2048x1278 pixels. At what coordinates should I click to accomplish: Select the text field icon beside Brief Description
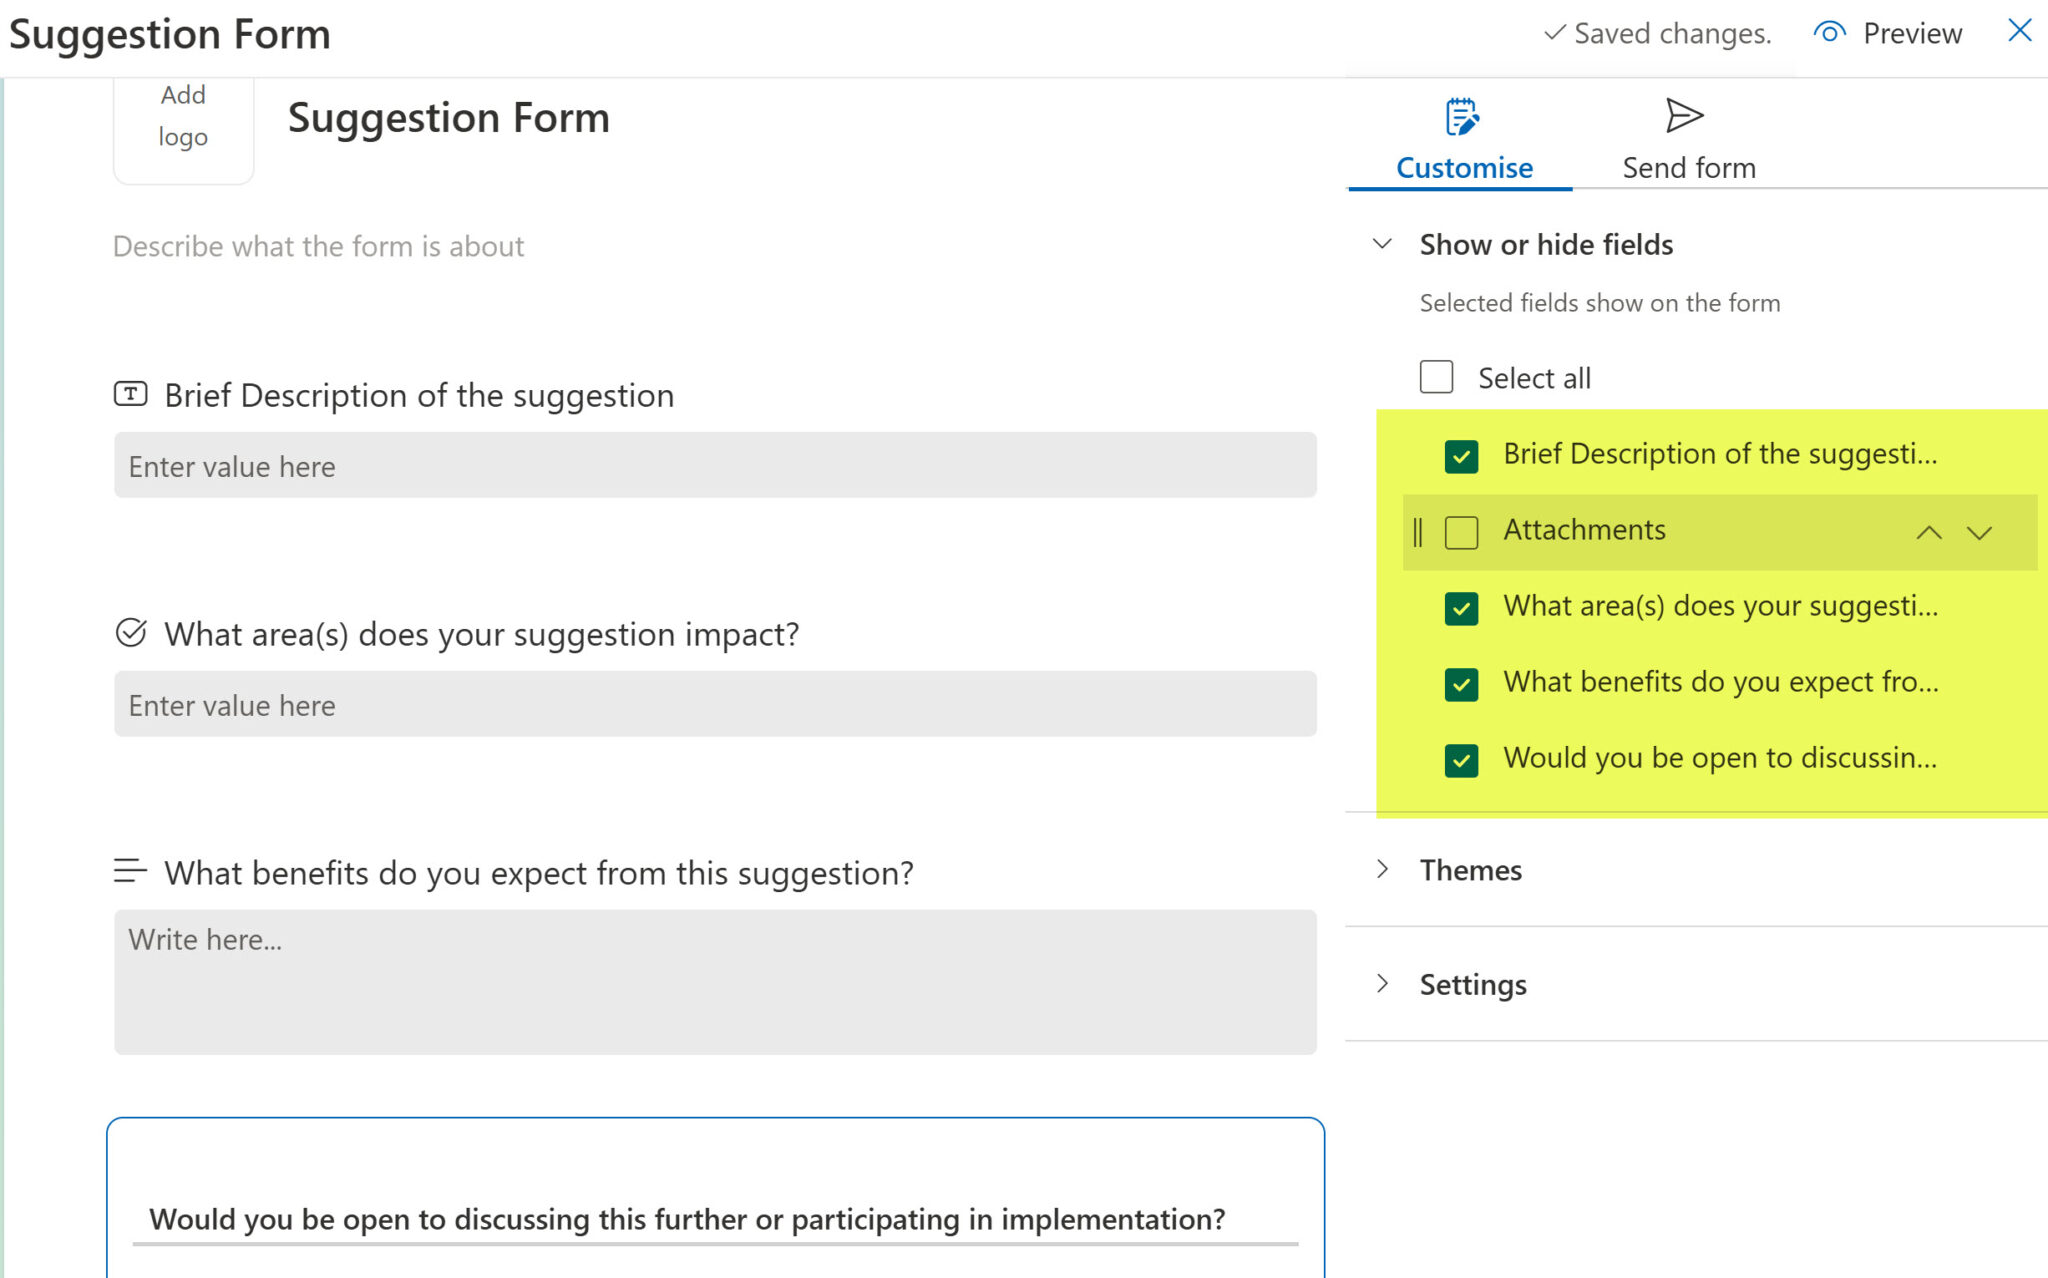tap(130, 395)
